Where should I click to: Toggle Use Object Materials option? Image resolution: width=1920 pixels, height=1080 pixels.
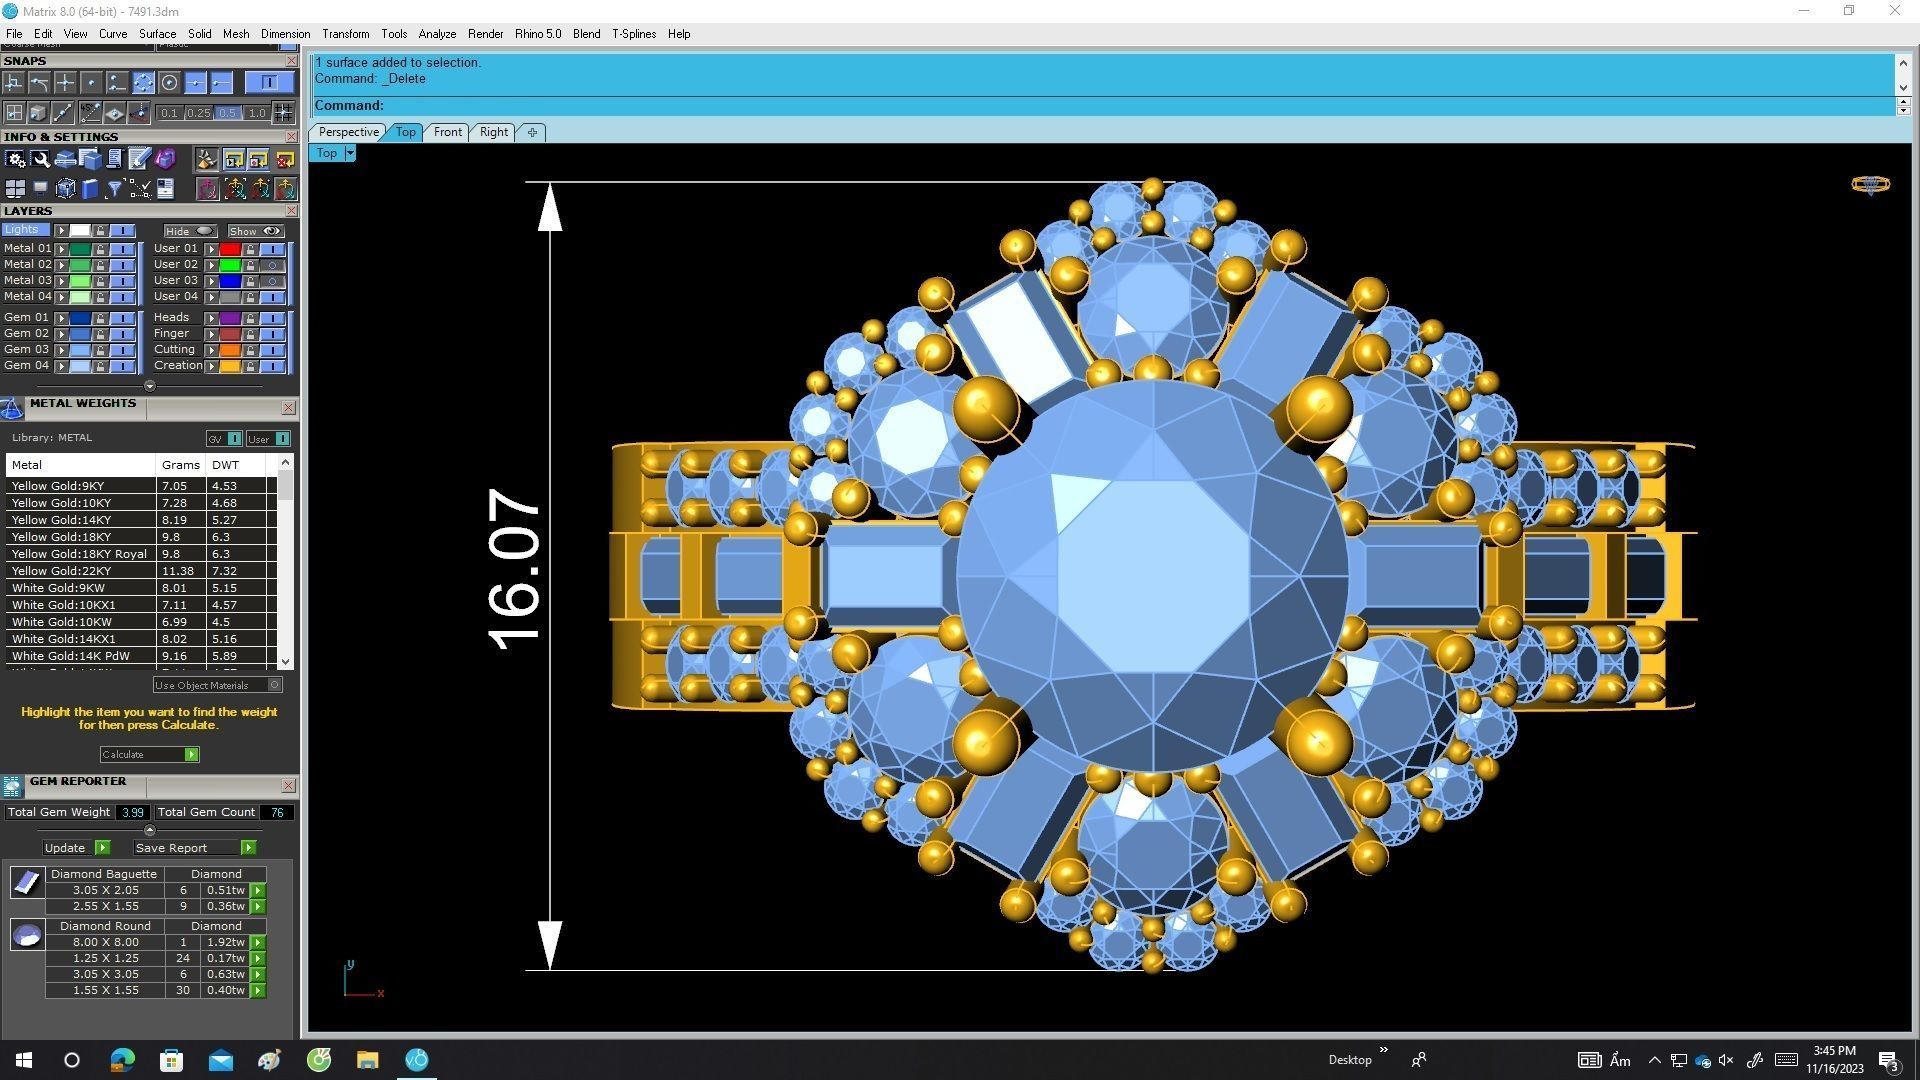(x=274, y=685)
